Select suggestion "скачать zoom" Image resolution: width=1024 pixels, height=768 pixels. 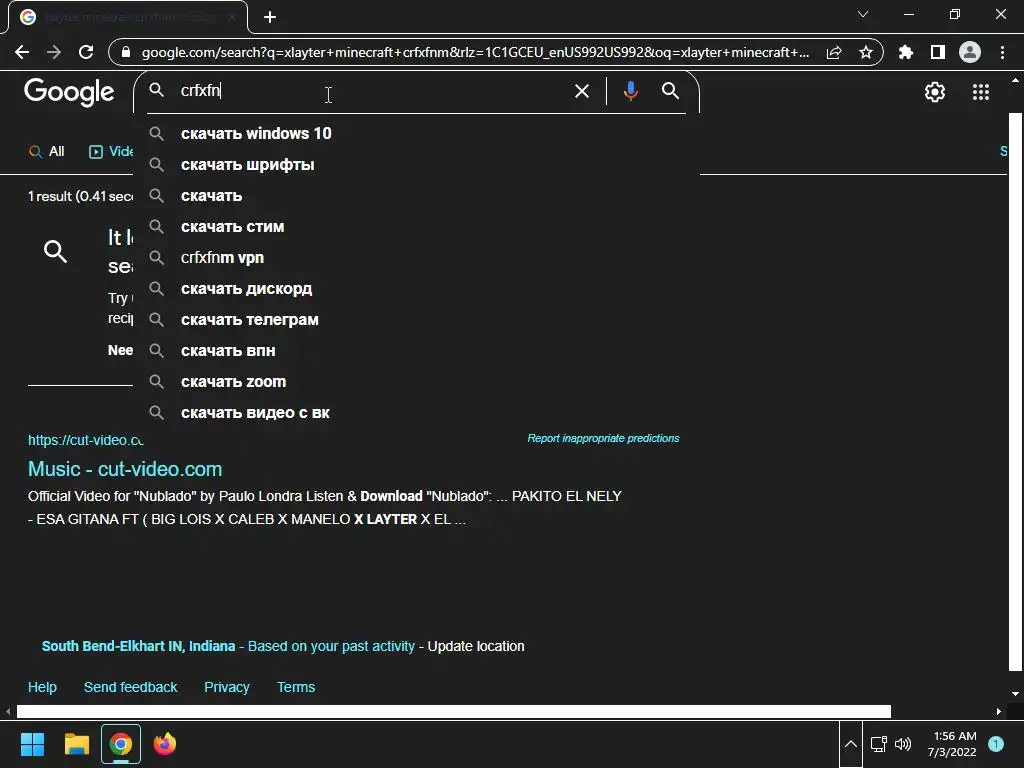416,381
